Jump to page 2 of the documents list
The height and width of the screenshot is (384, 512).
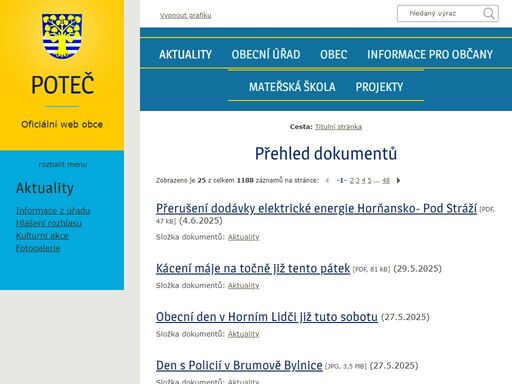tap(351, 181)
